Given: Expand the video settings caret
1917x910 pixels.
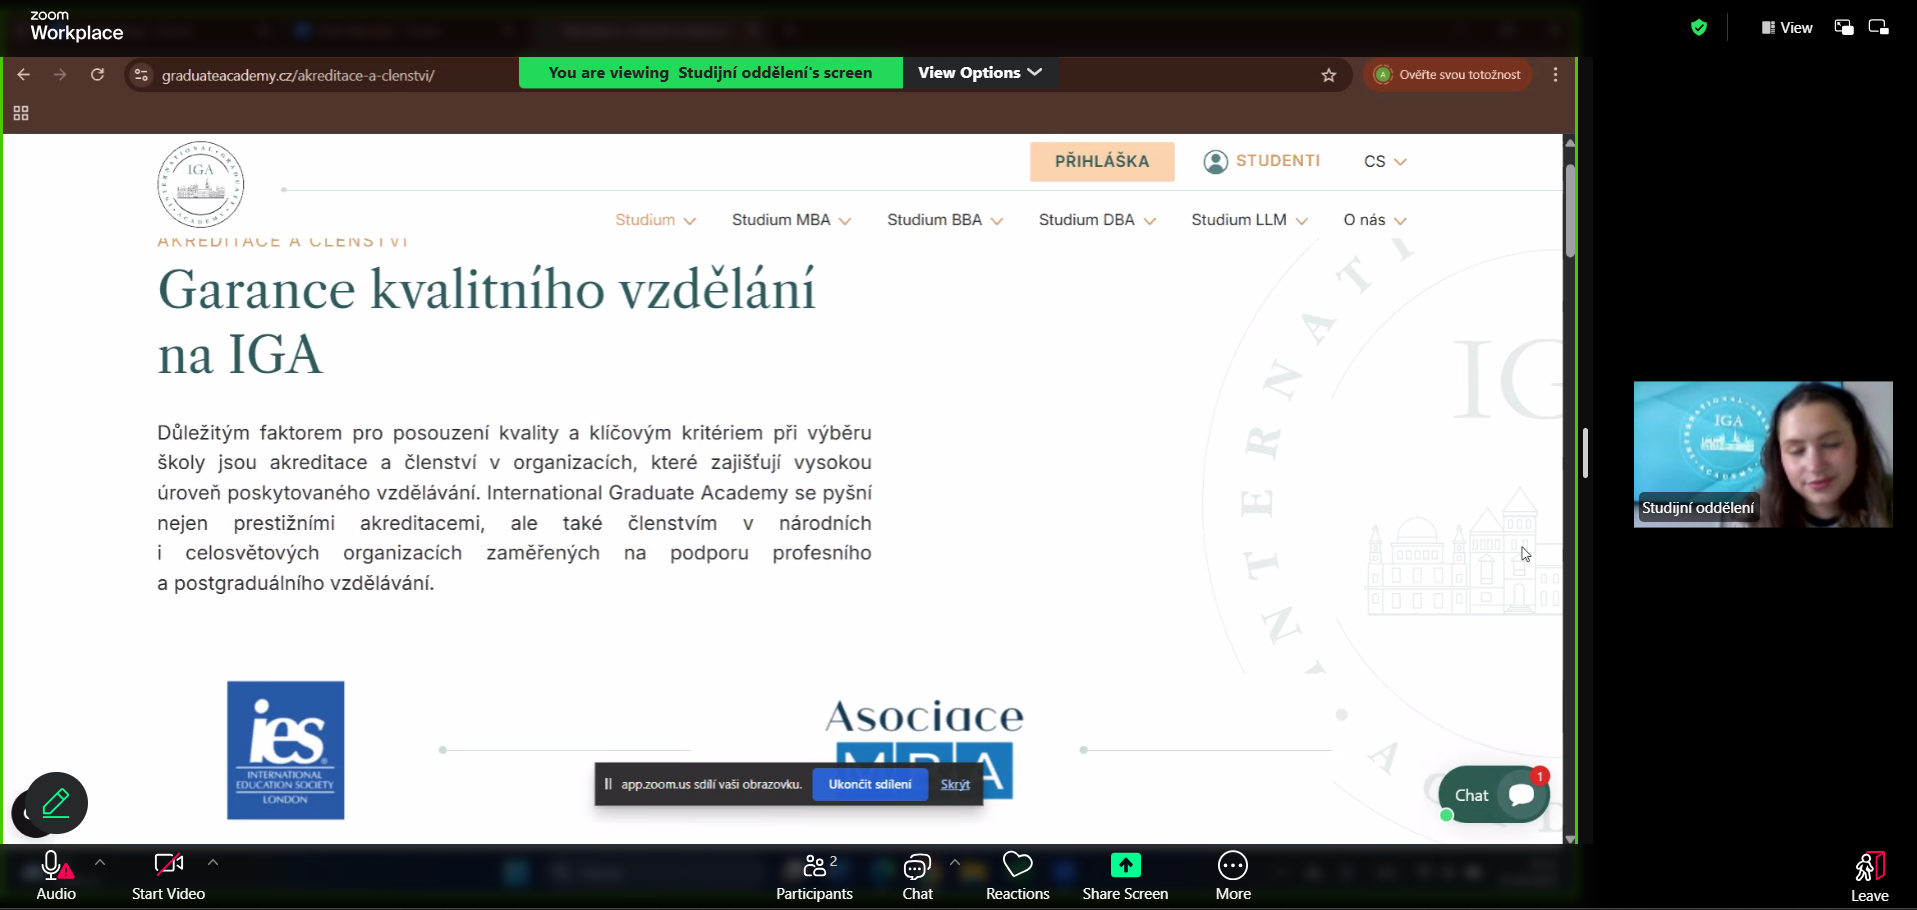Looking at the screenshot, I should [x=213, y=862].
